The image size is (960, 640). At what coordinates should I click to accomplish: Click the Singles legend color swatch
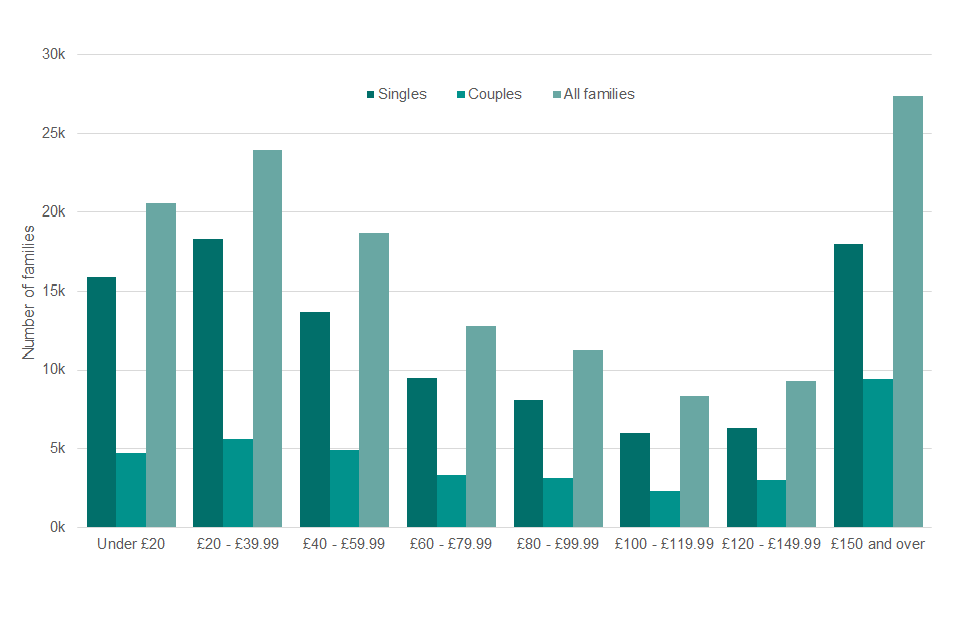click(x=370, y=95)
